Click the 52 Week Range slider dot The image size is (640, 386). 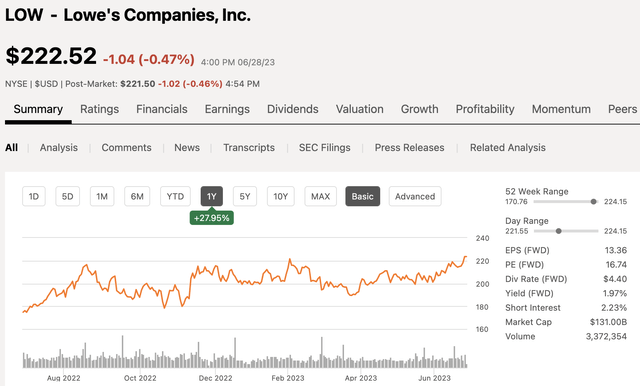(x=593, y=202)
